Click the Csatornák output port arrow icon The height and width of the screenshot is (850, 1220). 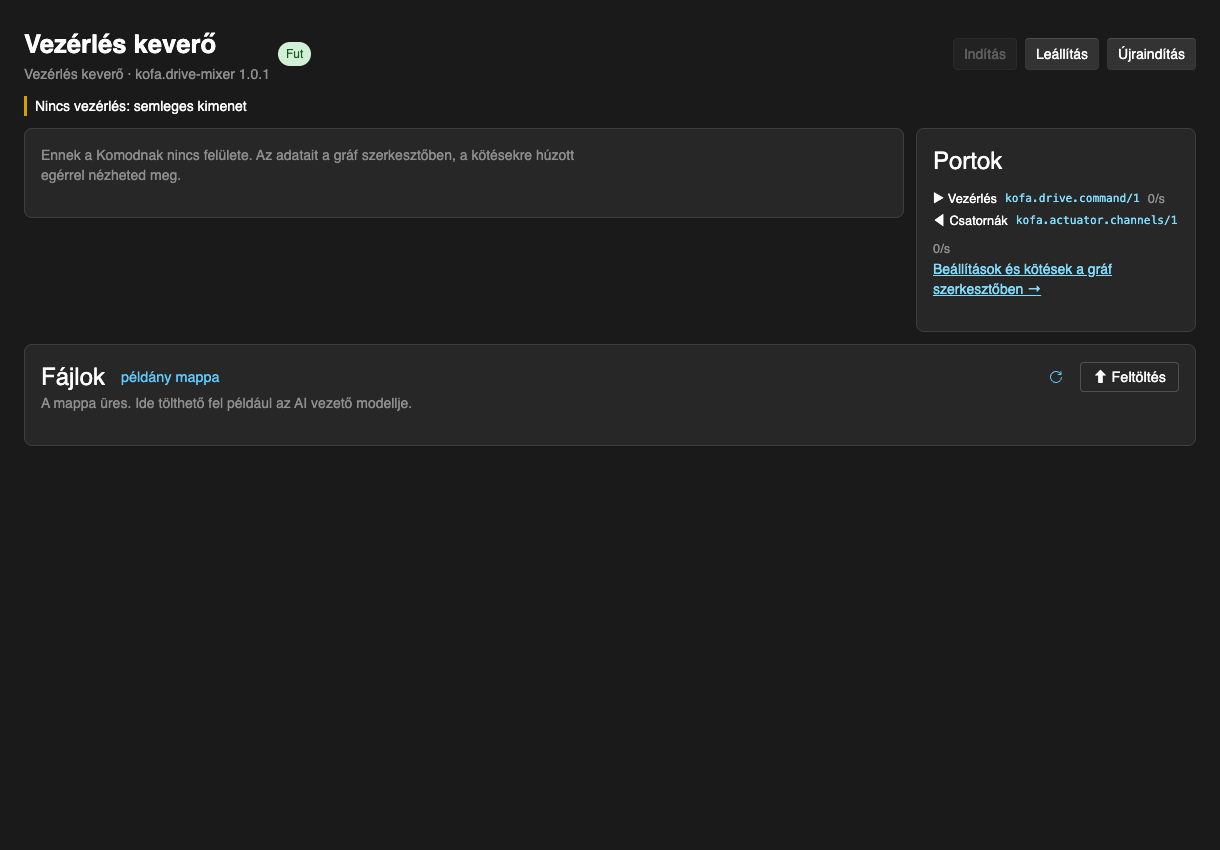click(x=938, y=220)
